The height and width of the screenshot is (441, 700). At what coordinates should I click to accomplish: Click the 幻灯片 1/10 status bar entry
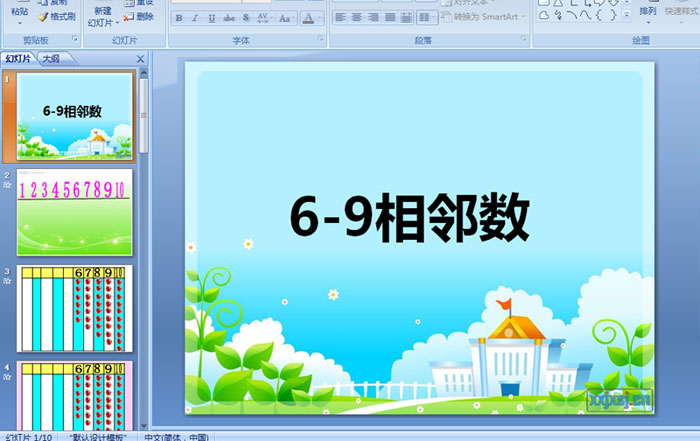pyautogui.click(x=29, y=437)
